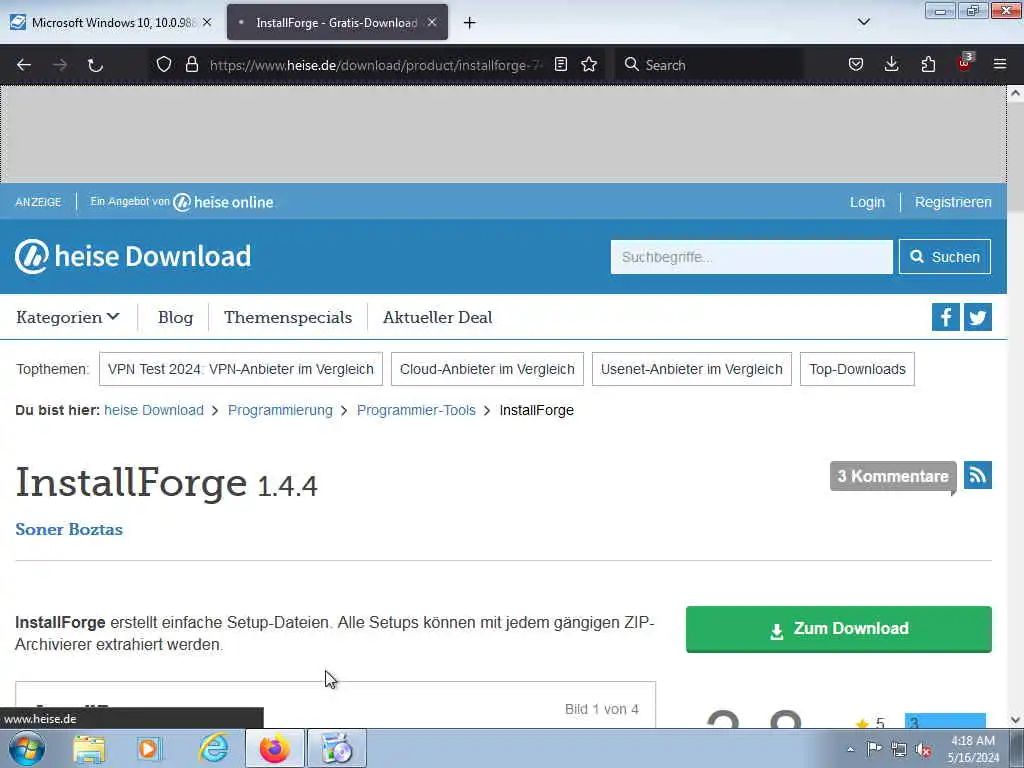
Task: Click the Firefox taskbar icon
Action: pyautogui.click(x=275, y=748)
